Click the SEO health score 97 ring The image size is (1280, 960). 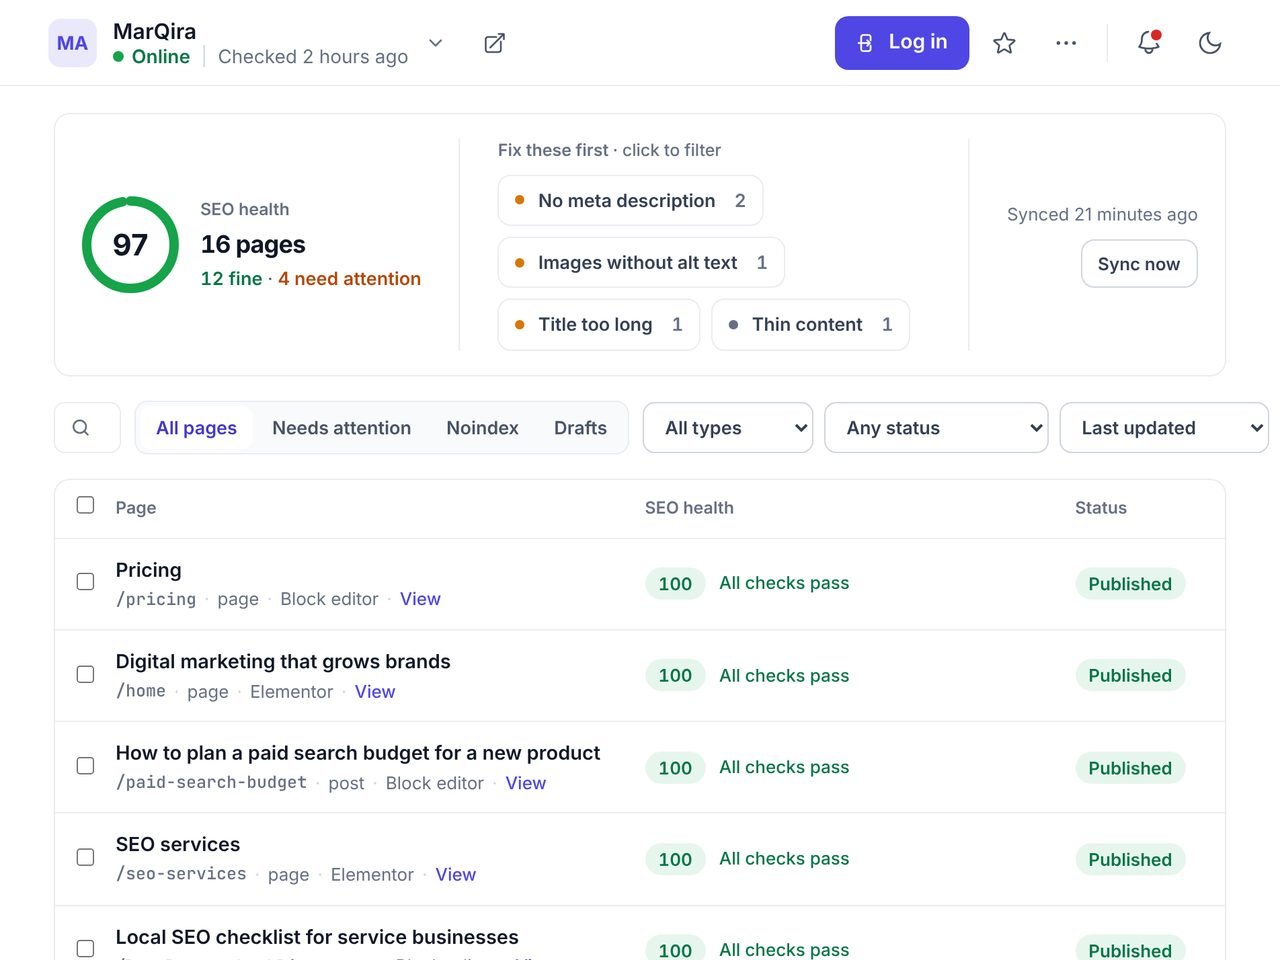tap(130, 245)
